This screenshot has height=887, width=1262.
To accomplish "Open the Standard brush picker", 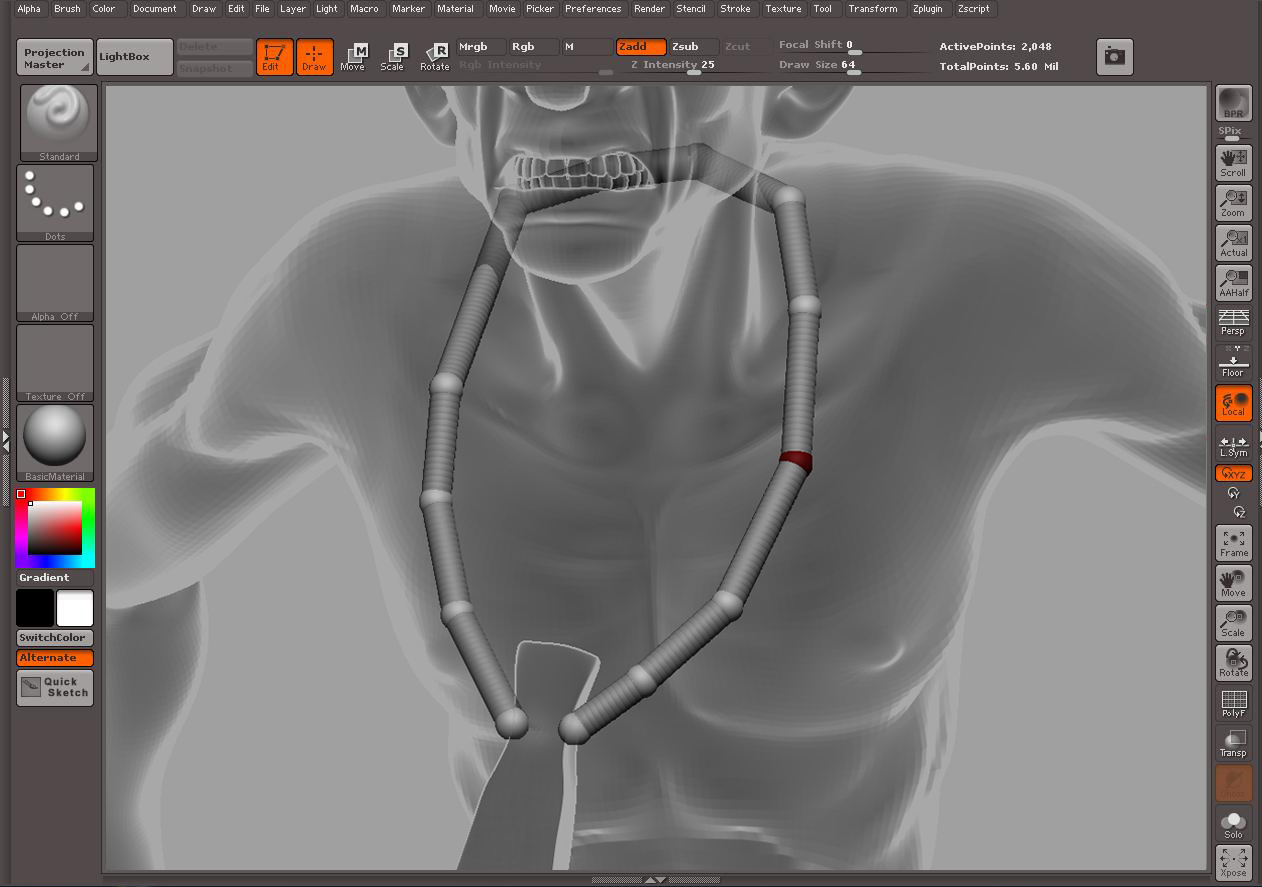I will 59,122.
